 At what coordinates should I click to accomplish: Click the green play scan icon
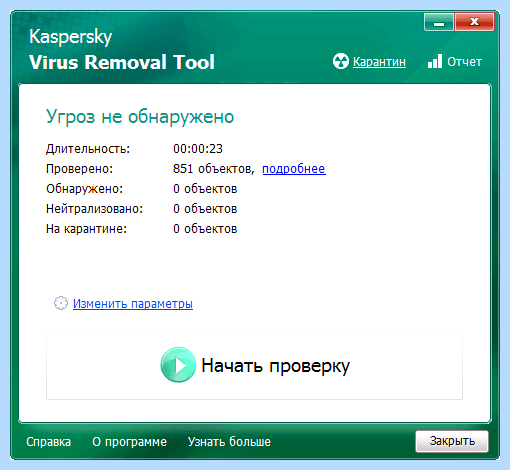point(178,365)
